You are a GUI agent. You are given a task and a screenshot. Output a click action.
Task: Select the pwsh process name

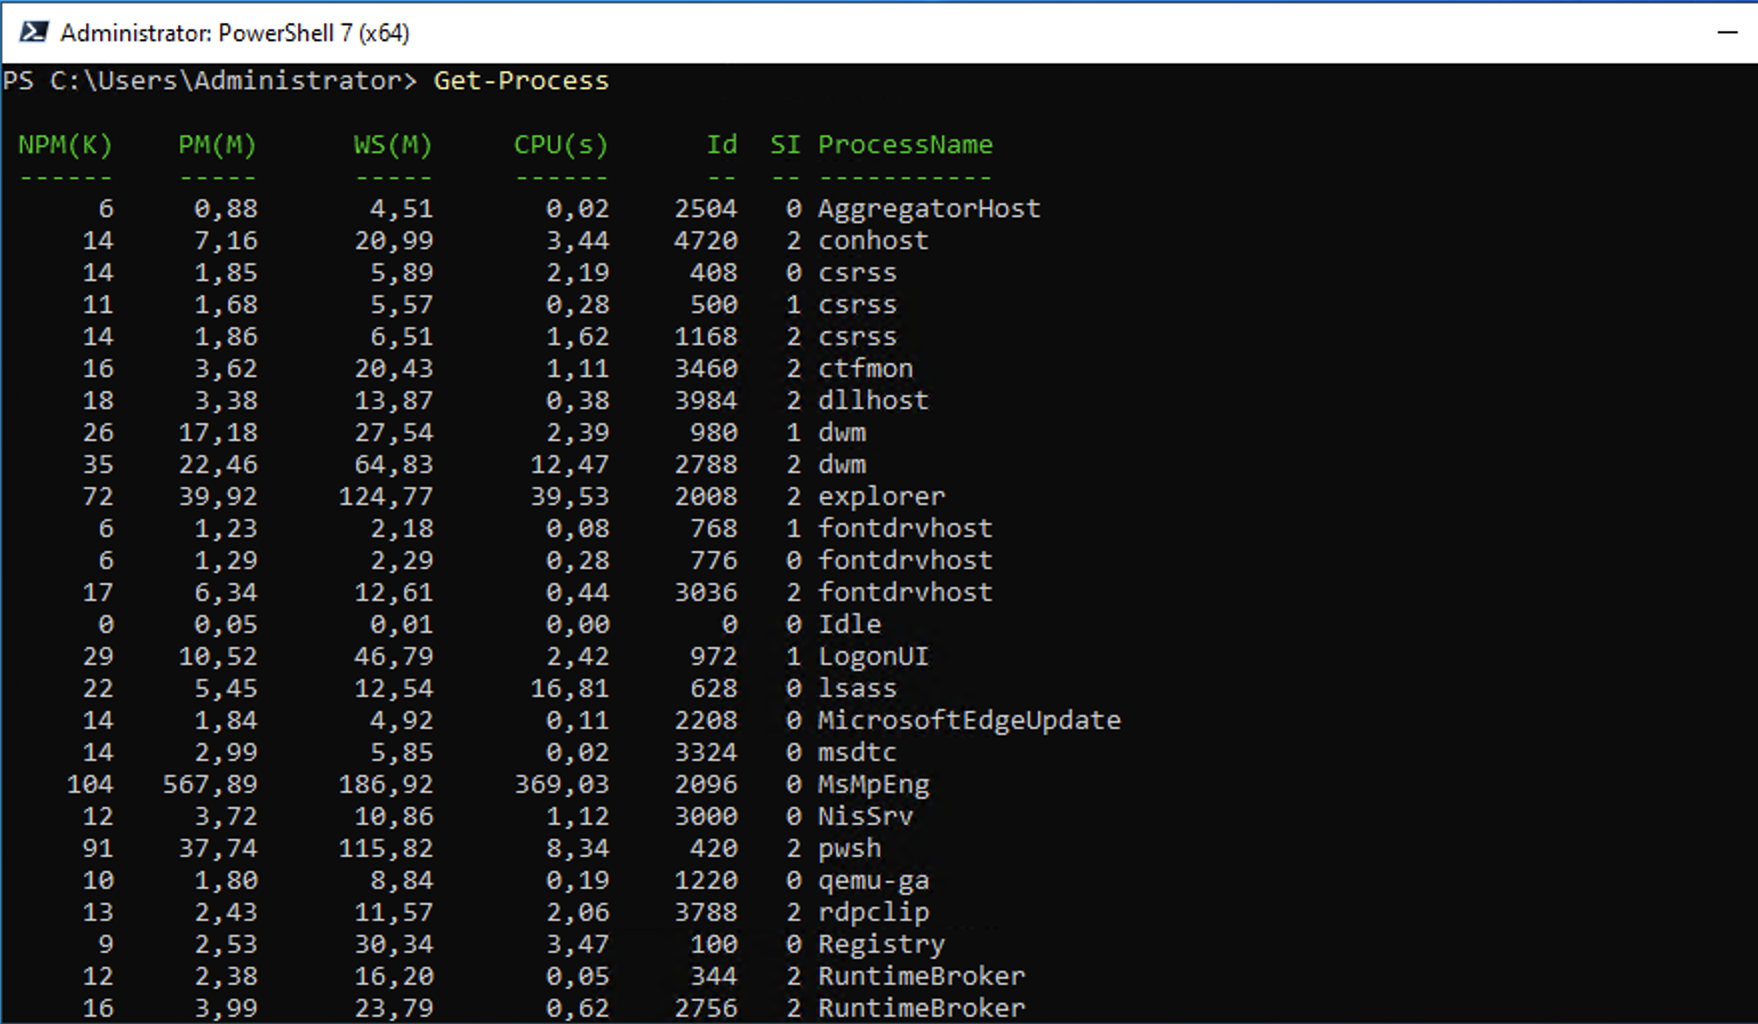pos(849,849)
